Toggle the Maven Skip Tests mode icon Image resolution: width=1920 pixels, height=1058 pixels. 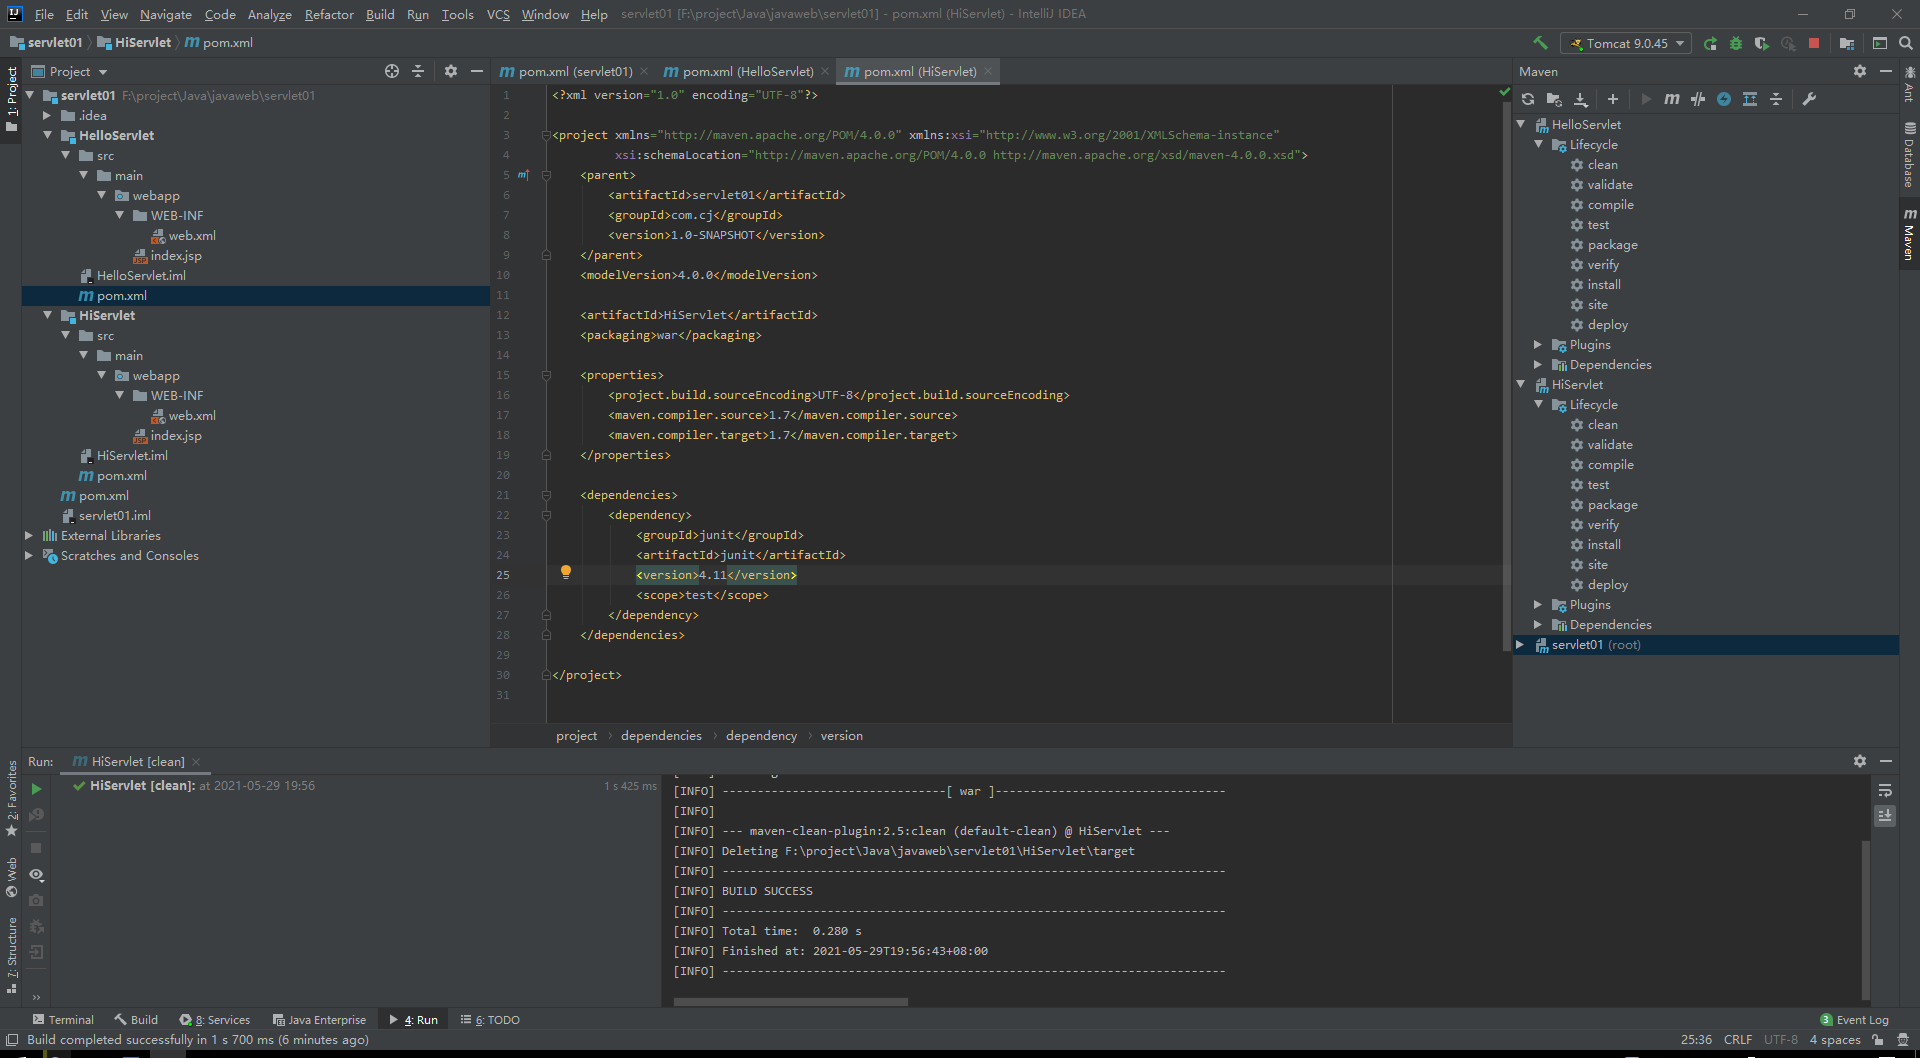click(1698, 99)
